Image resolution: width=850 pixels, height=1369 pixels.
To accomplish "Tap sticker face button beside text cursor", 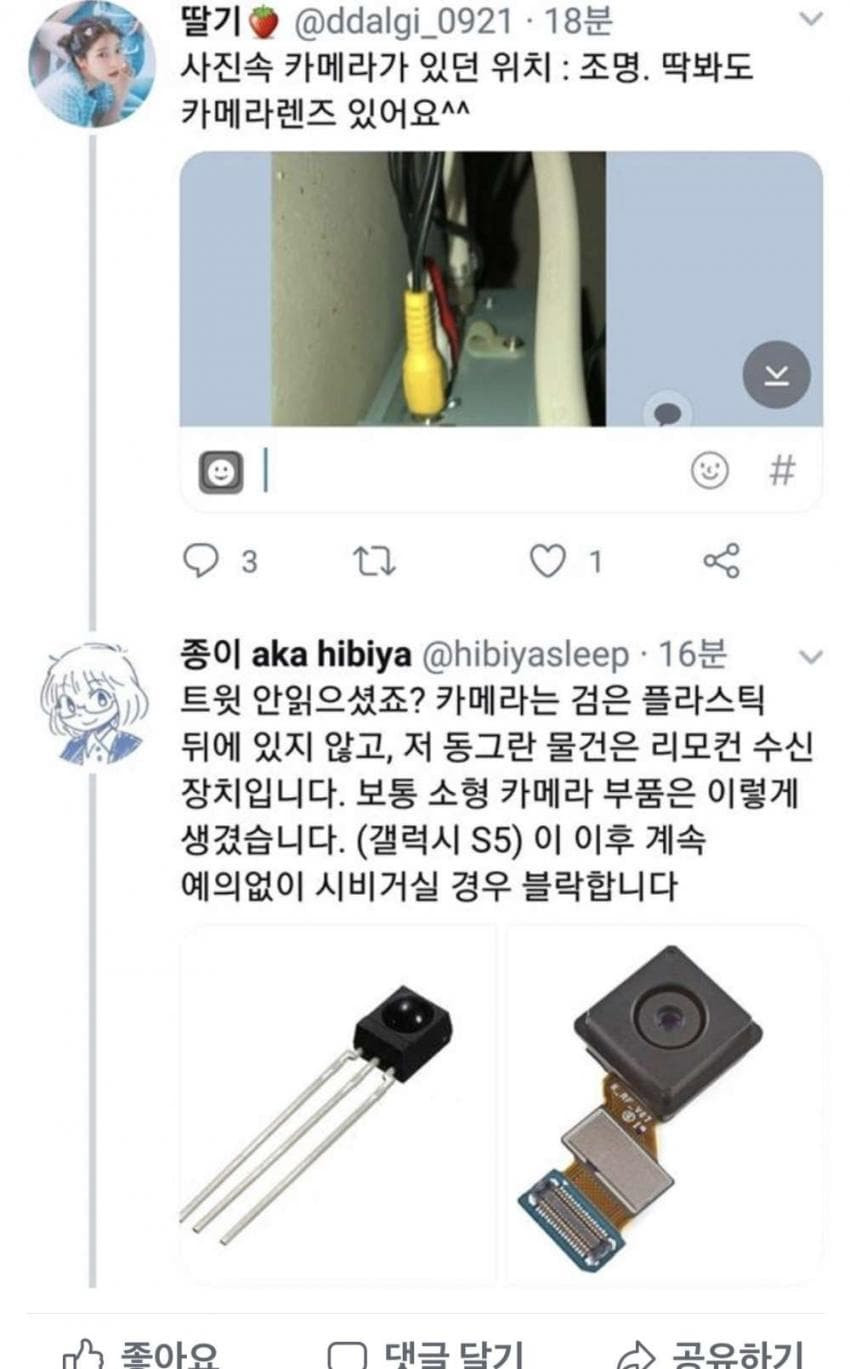I will 220,471.
